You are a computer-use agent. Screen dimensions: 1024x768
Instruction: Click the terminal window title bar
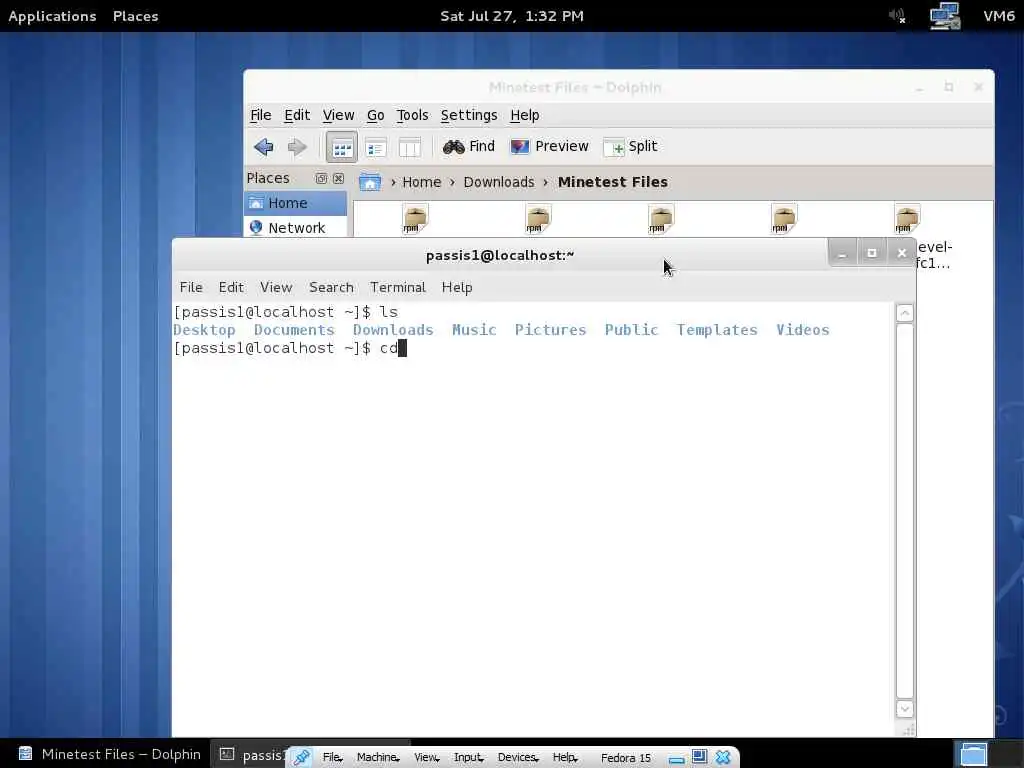[500, 255]
